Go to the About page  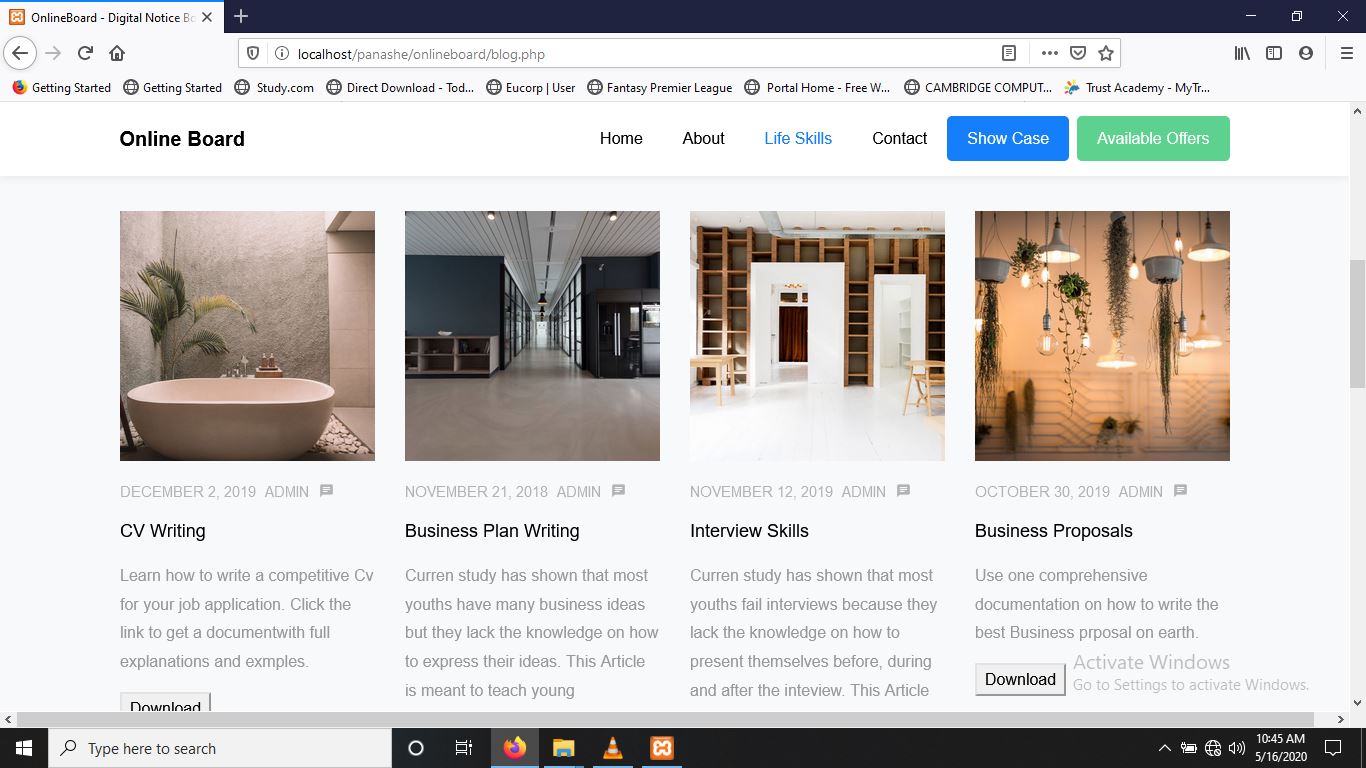pyautogui.click(x=703, y=138)
